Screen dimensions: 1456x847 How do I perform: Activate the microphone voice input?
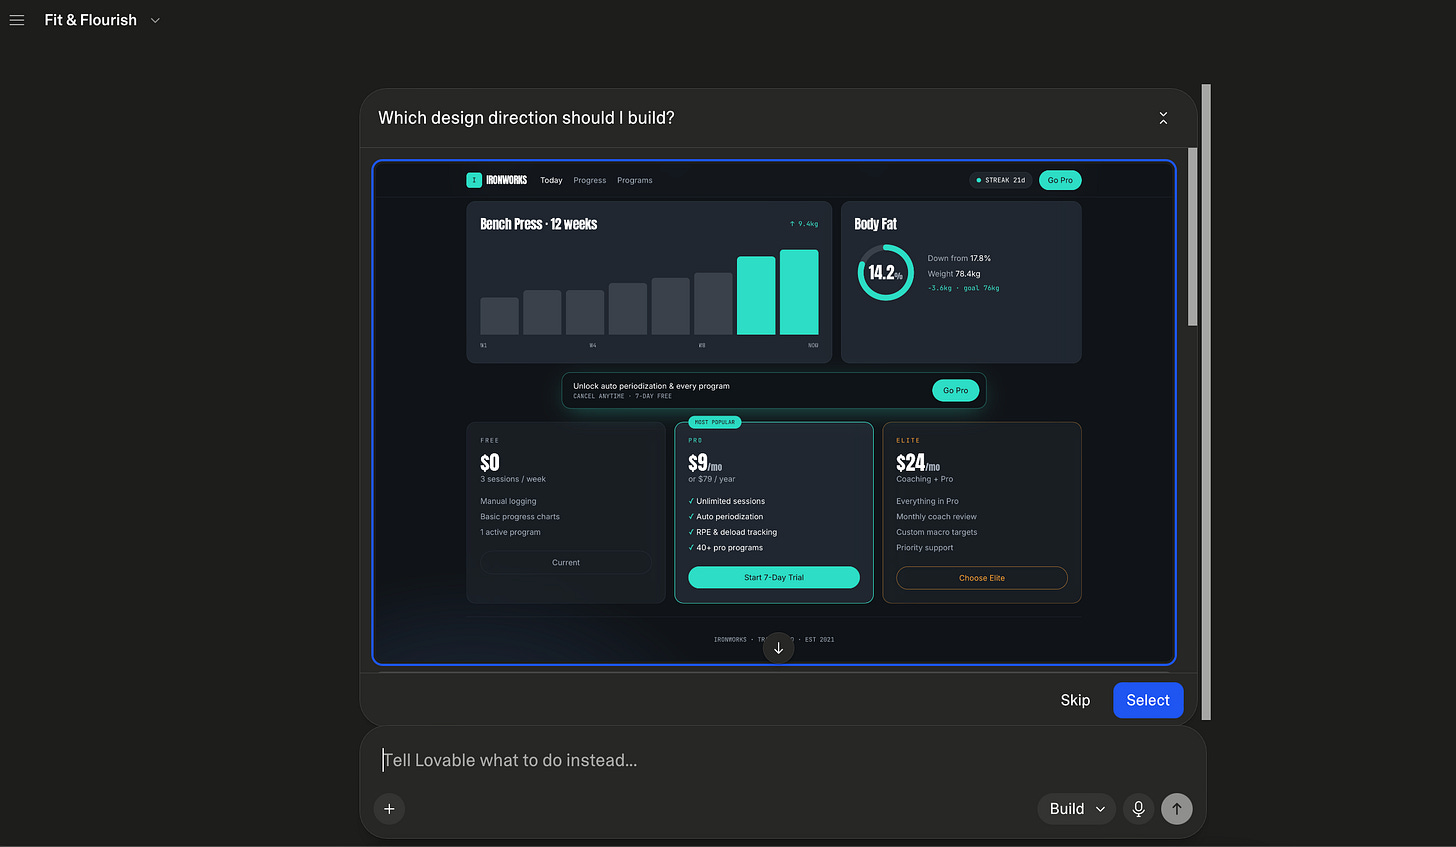[x=1138, y=809]
